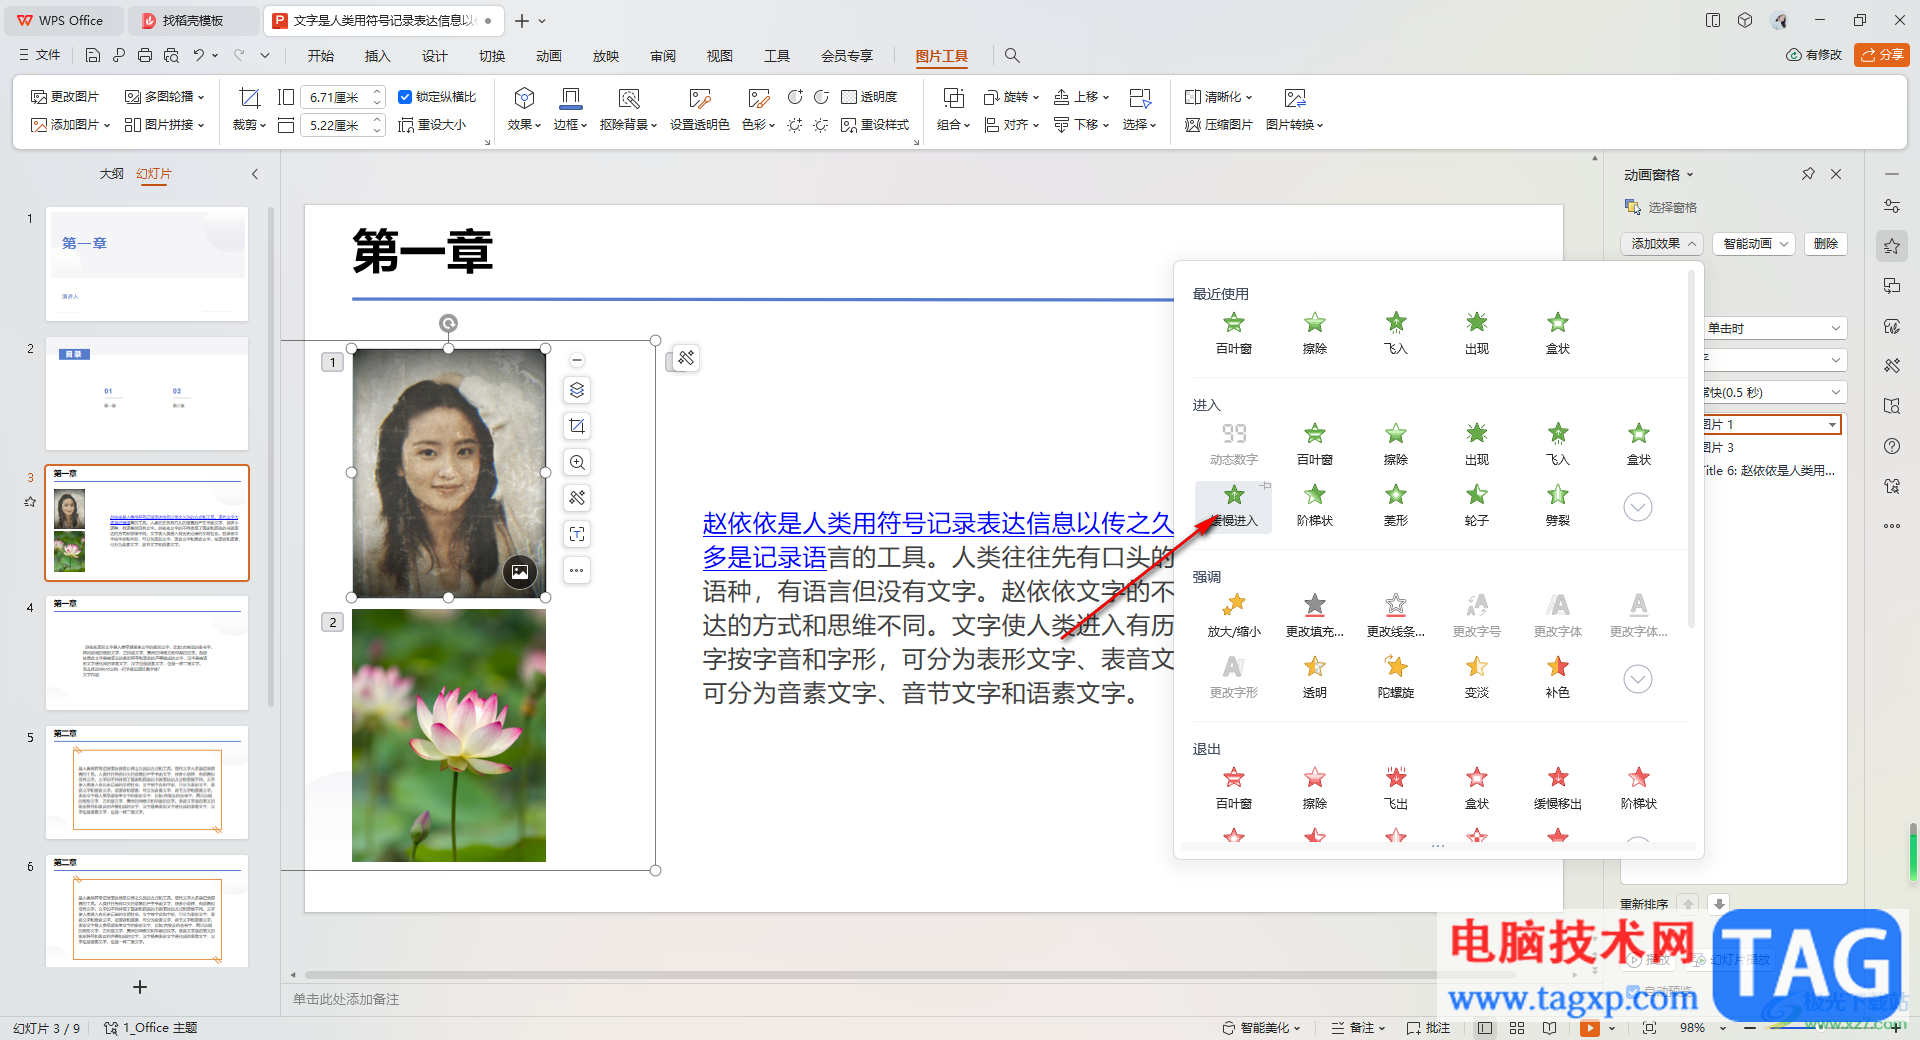
Task: Choose the 放大/缩小 emphasis effect
Action: tap(1233, 616)
